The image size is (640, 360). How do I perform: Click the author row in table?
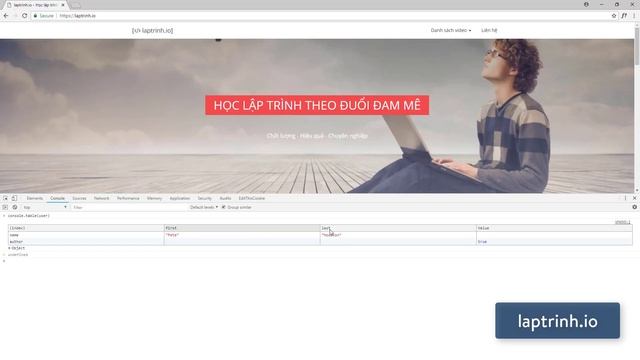(x=320, y=242)
